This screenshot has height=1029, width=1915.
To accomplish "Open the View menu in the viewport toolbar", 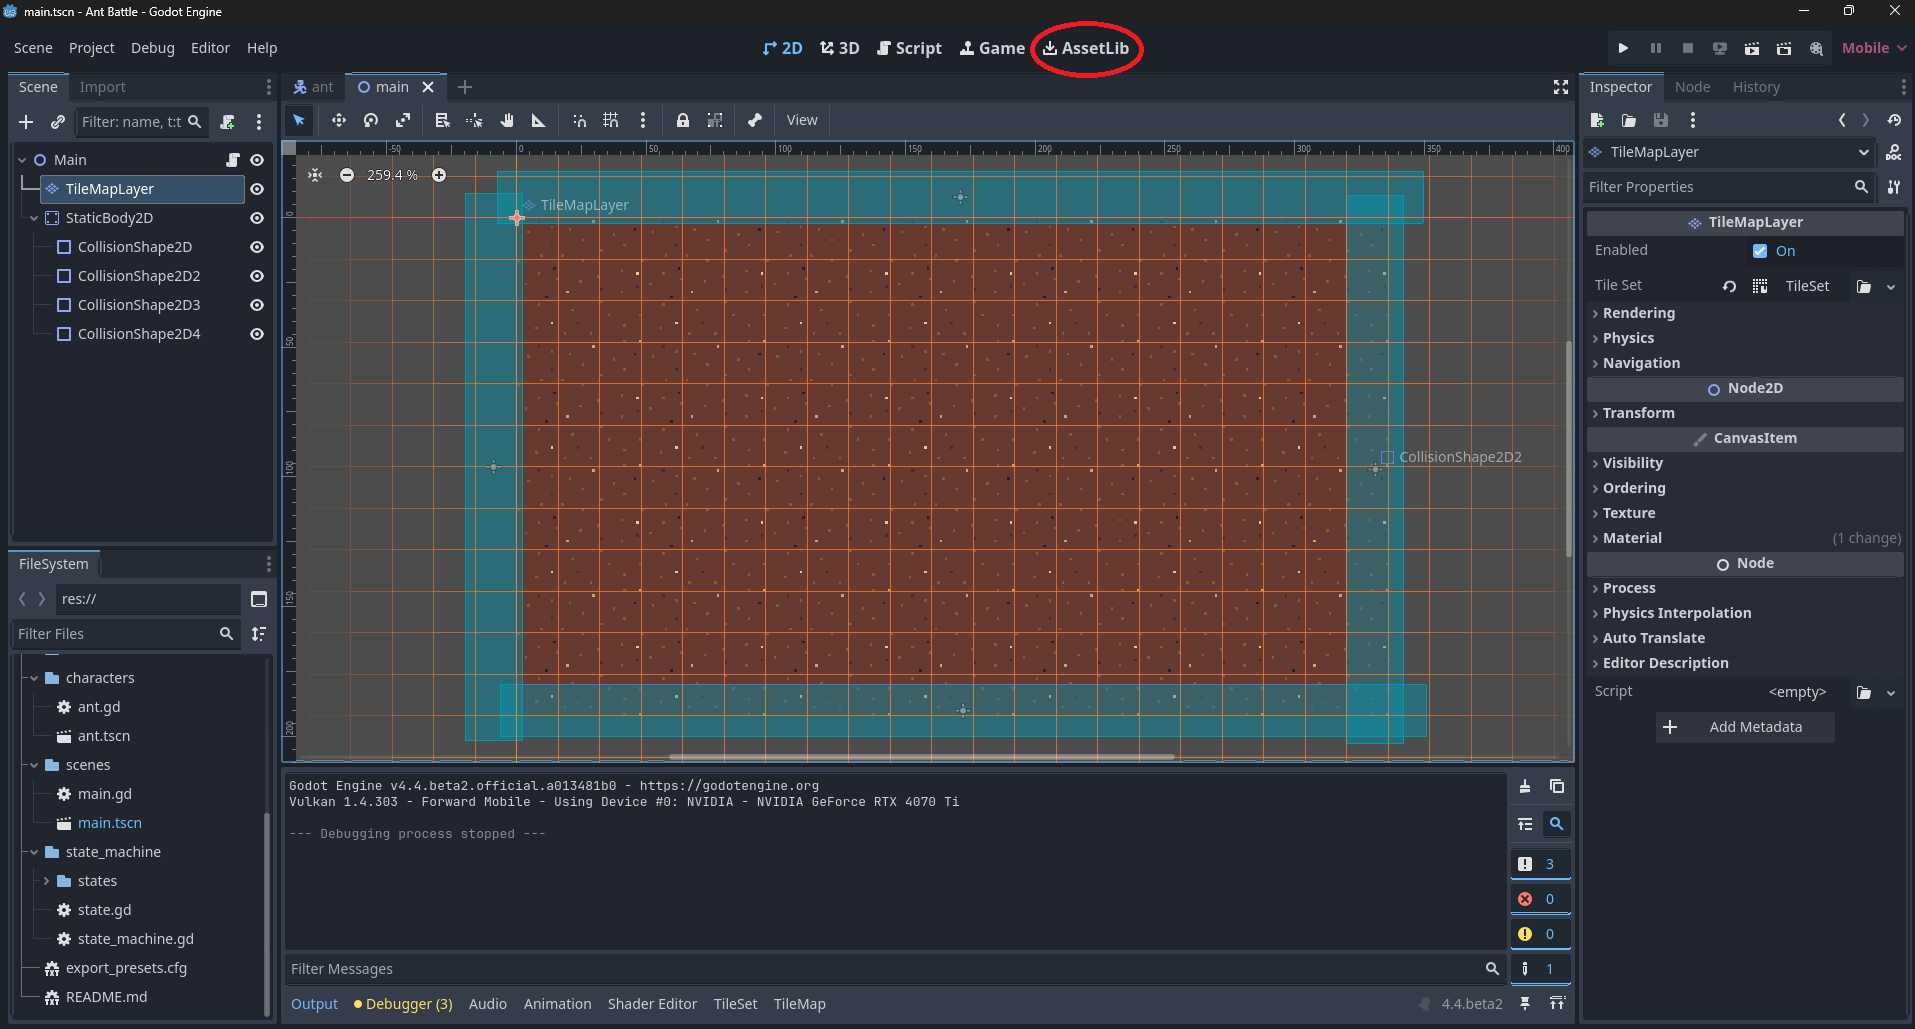I will 802,120.
